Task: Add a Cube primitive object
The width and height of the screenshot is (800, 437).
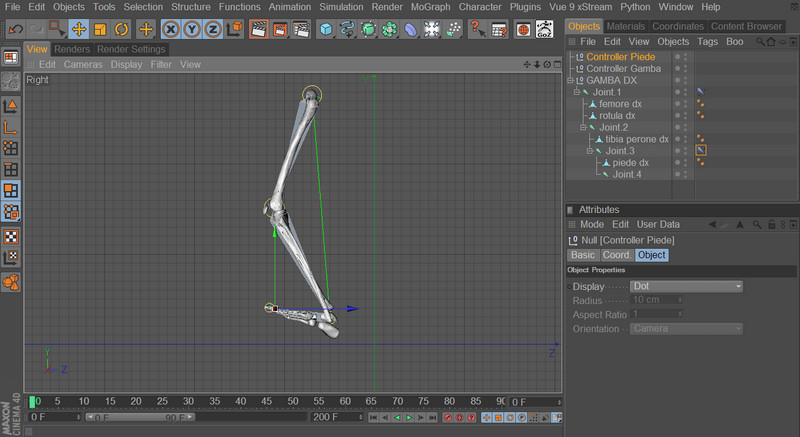Action: [x=326, y=29]
